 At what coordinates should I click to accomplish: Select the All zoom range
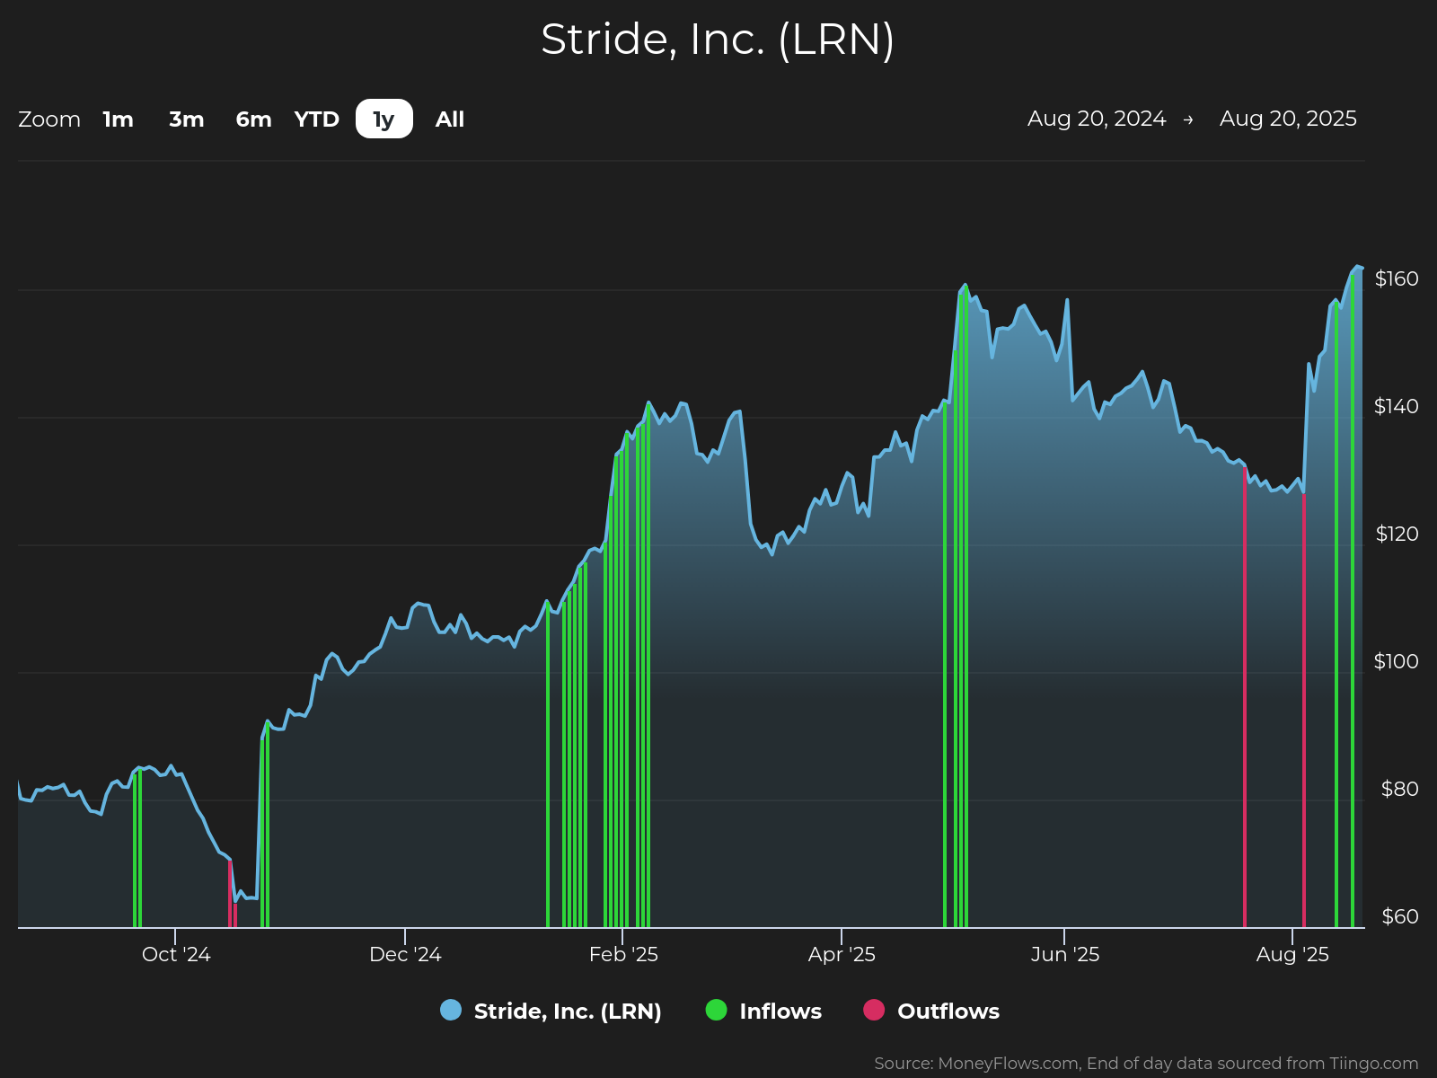(450, 119)
